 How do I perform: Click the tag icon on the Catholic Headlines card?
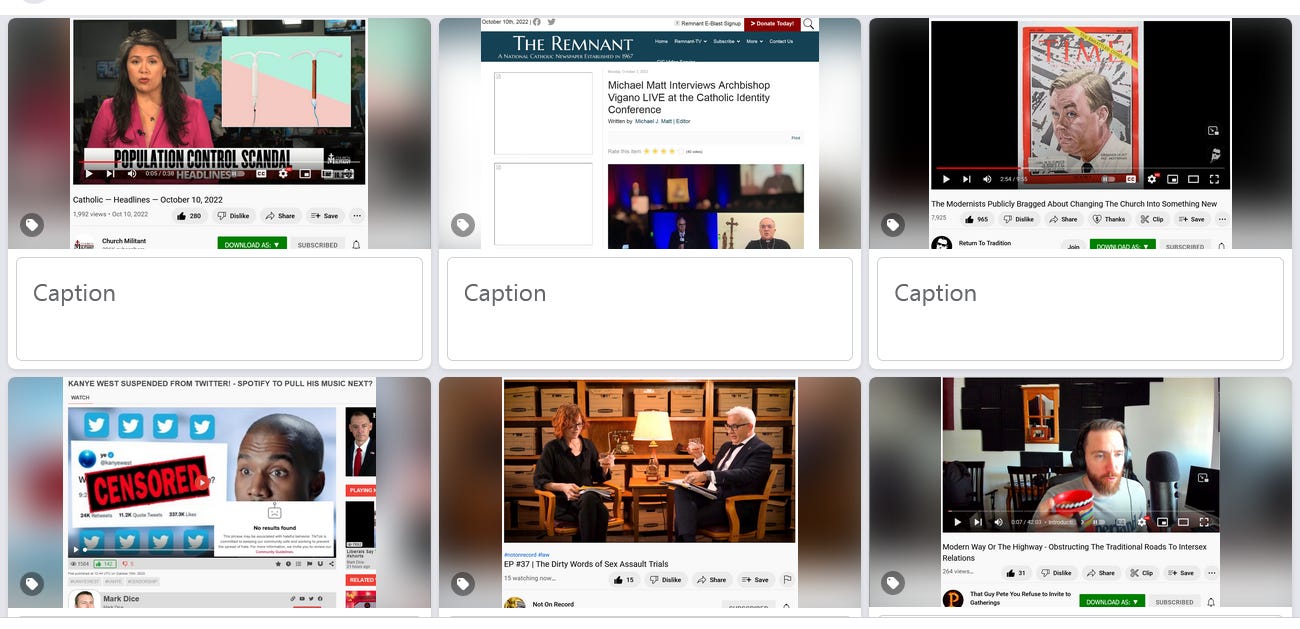coord(32,225)
